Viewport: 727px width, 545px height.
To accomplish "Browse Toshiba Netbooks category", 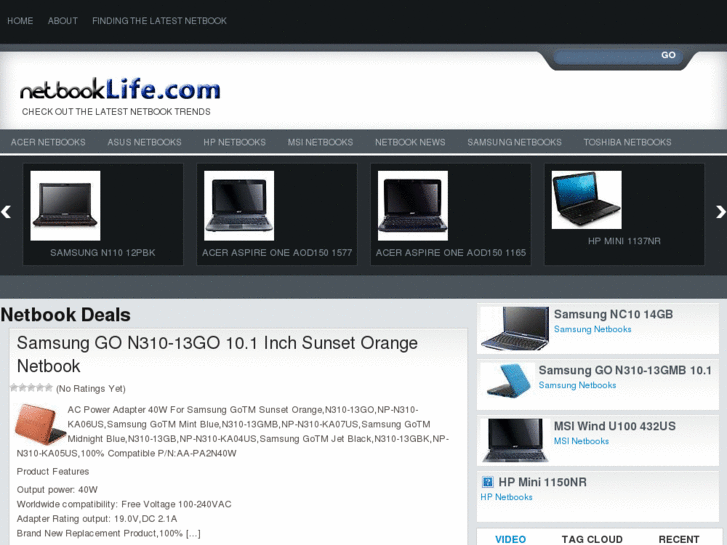I will pos(627,142).
